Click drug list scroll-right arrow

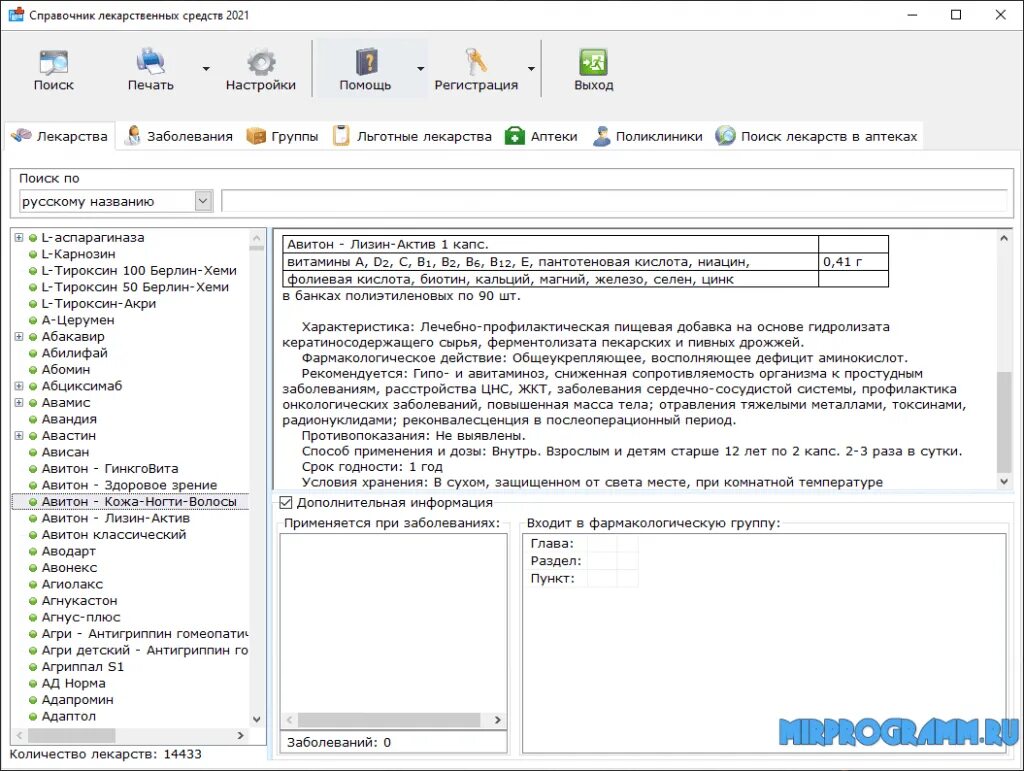click(240, 736)
